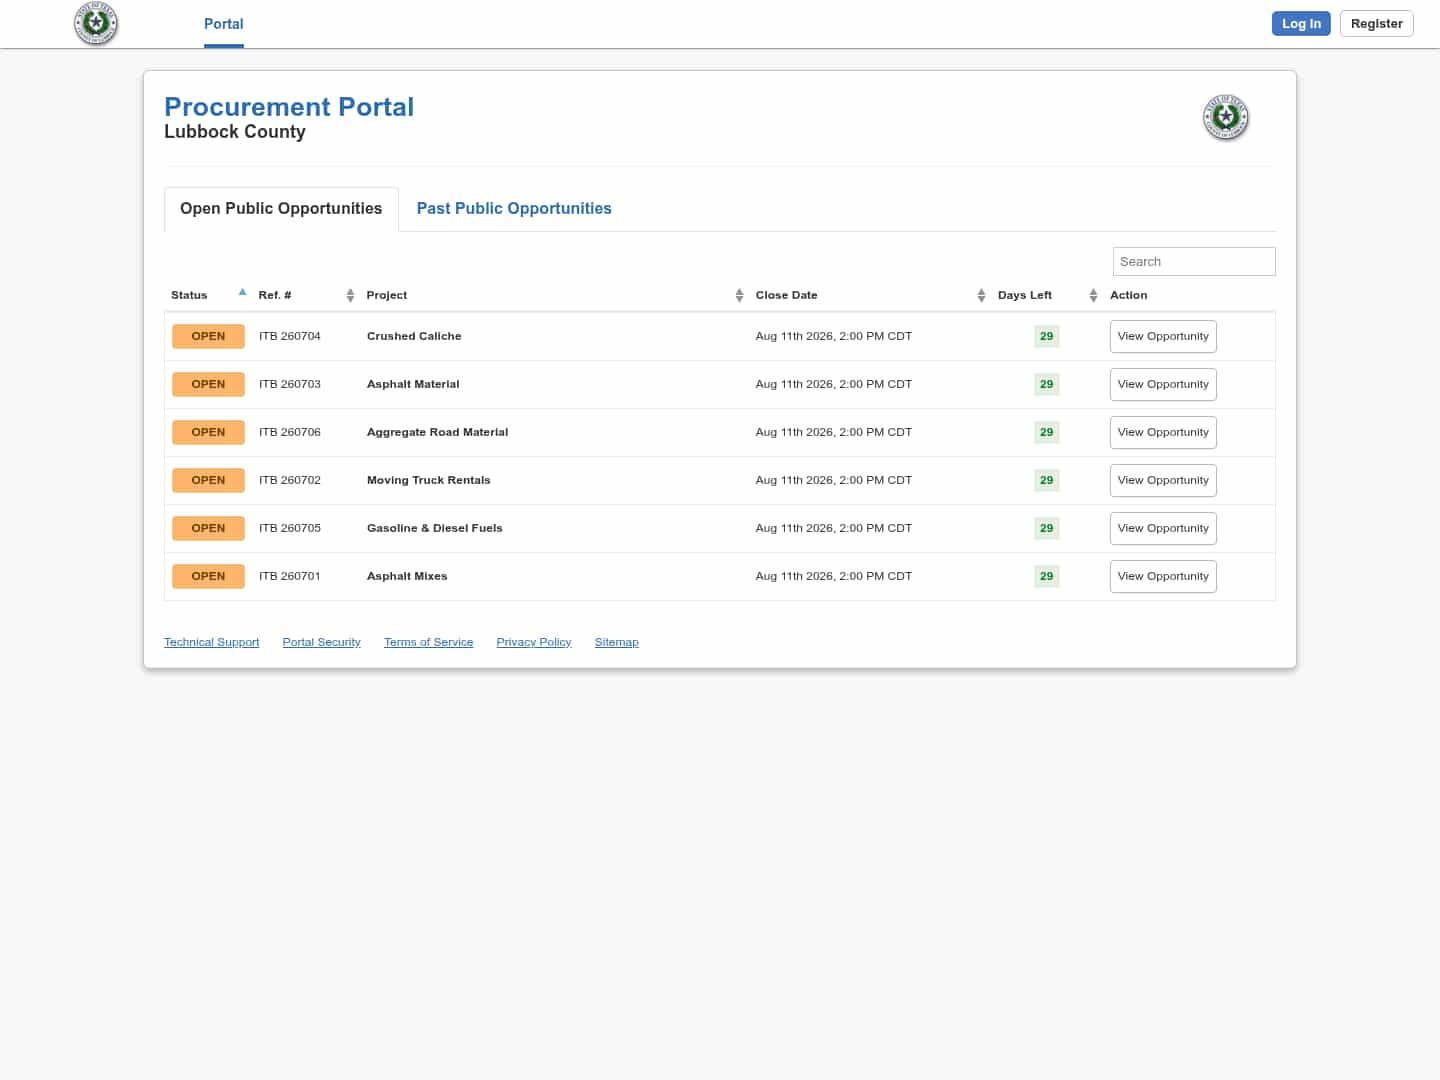The height and width of the screenshot is (1080, 1440).
Task: Open the Privacy Policy link
Action: (x=534, y=642)
